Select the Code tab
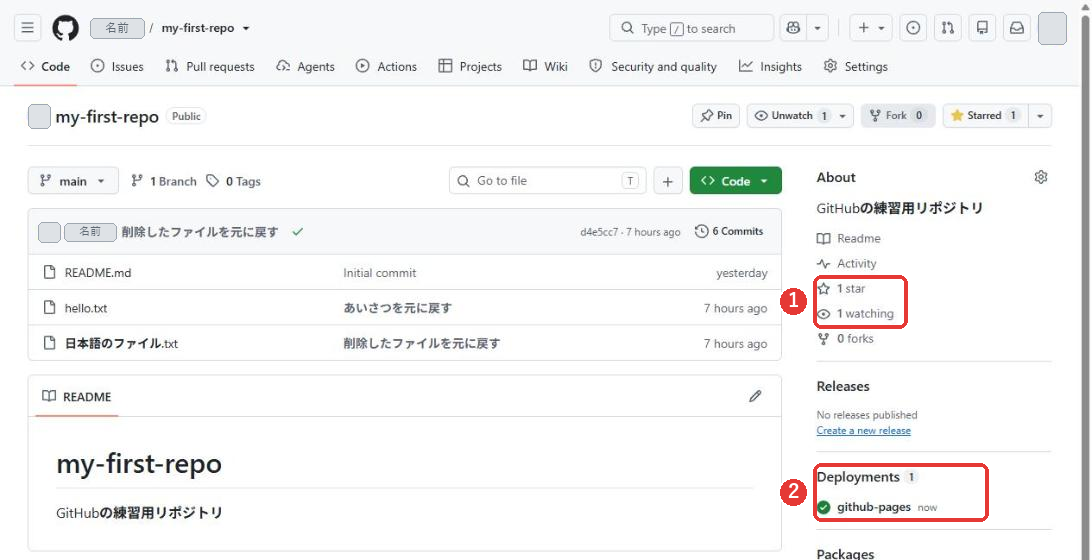Viewport: 1092px width, 560px height. 45,67
